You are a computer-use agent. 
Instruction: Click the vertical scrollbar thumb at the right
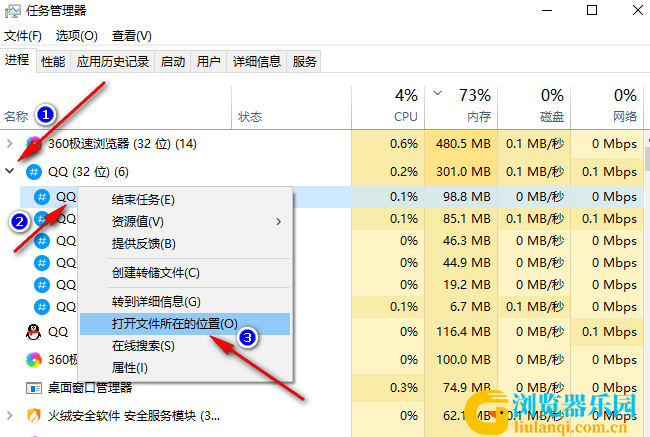point(647,159)
